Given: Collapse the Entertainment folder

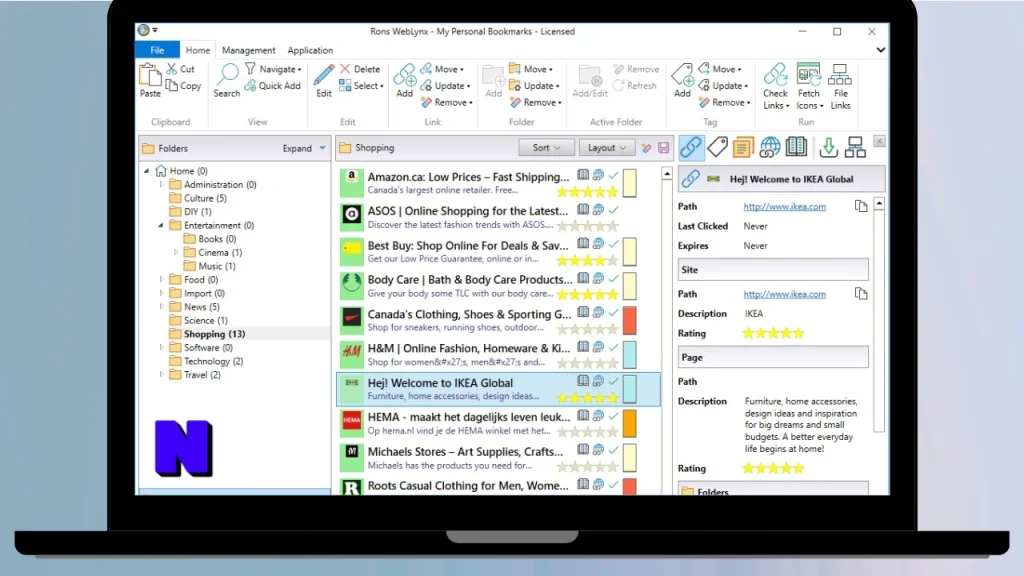Looking at the screenshot, I should (x=161, y=225).
